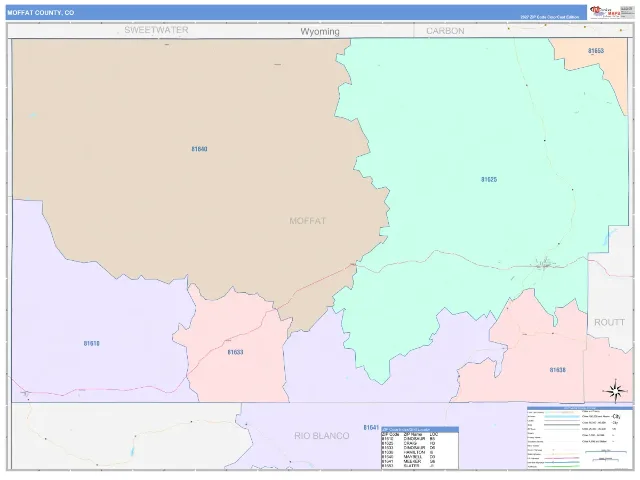Click the map publisher logo at top right
This screenshot has height=480, width=640.
click(x=605, y=12)
